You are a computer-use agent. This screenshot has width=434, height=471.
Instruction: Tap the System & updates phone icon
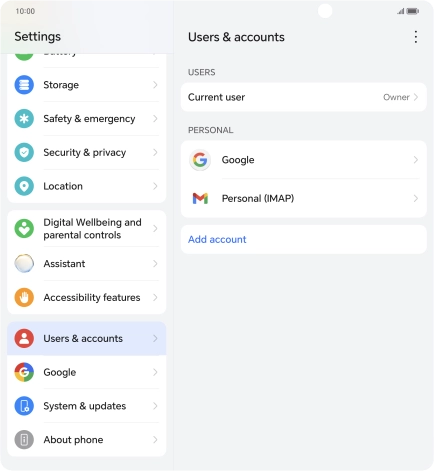click(24, 406)
